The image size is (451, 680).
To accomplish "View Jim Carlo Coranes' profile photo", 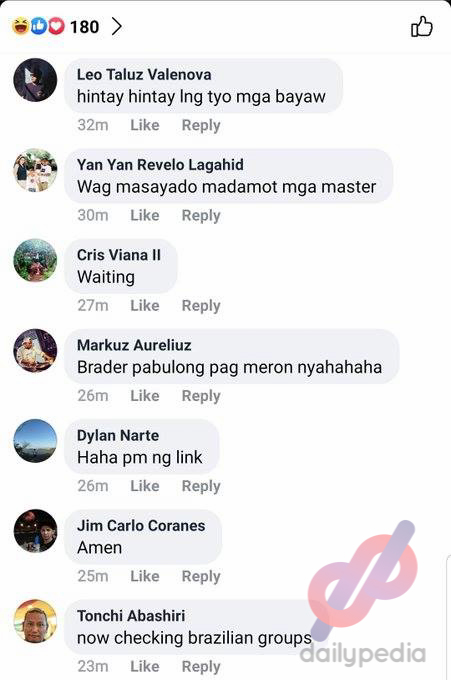I will click(x=35, y=531).
